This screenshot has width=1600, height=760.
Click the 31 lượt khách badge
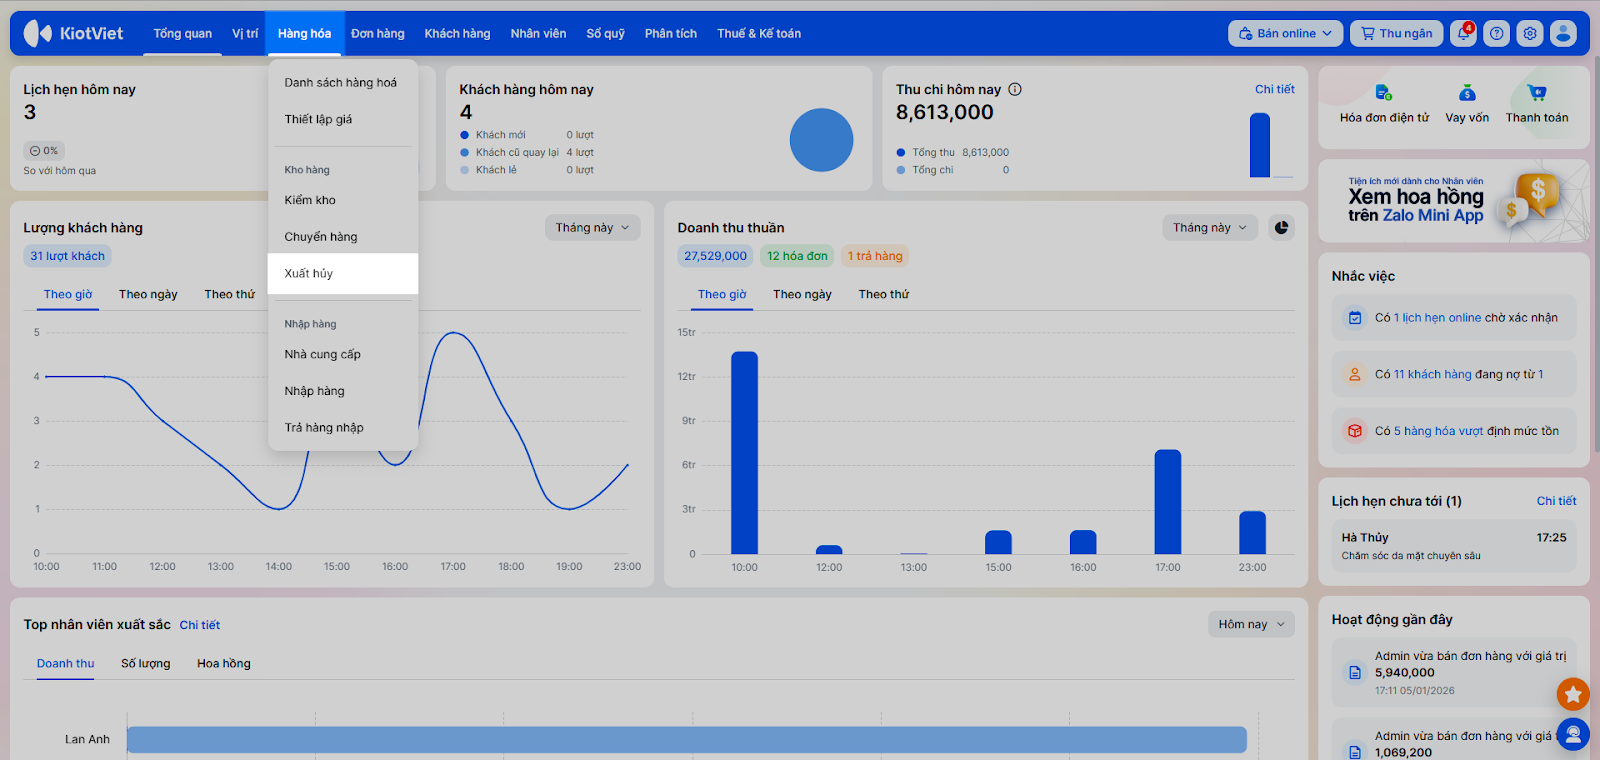pyautogui.click(x=67, y=256)
